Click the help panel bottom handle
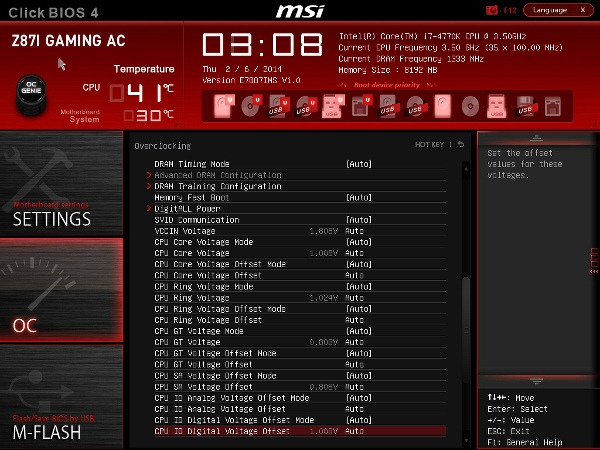 536,381
